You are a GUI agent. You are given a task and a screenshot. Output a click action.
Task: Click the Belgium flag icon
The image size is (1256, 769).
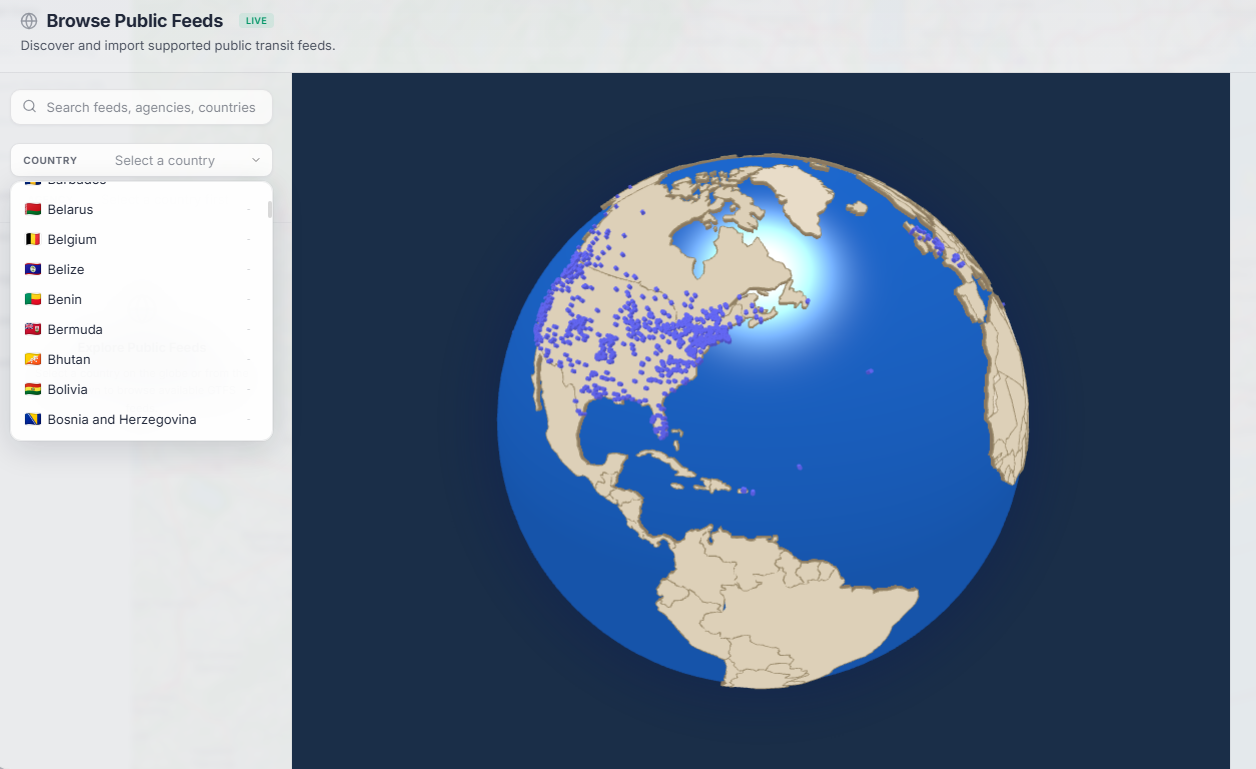point(33,239)
